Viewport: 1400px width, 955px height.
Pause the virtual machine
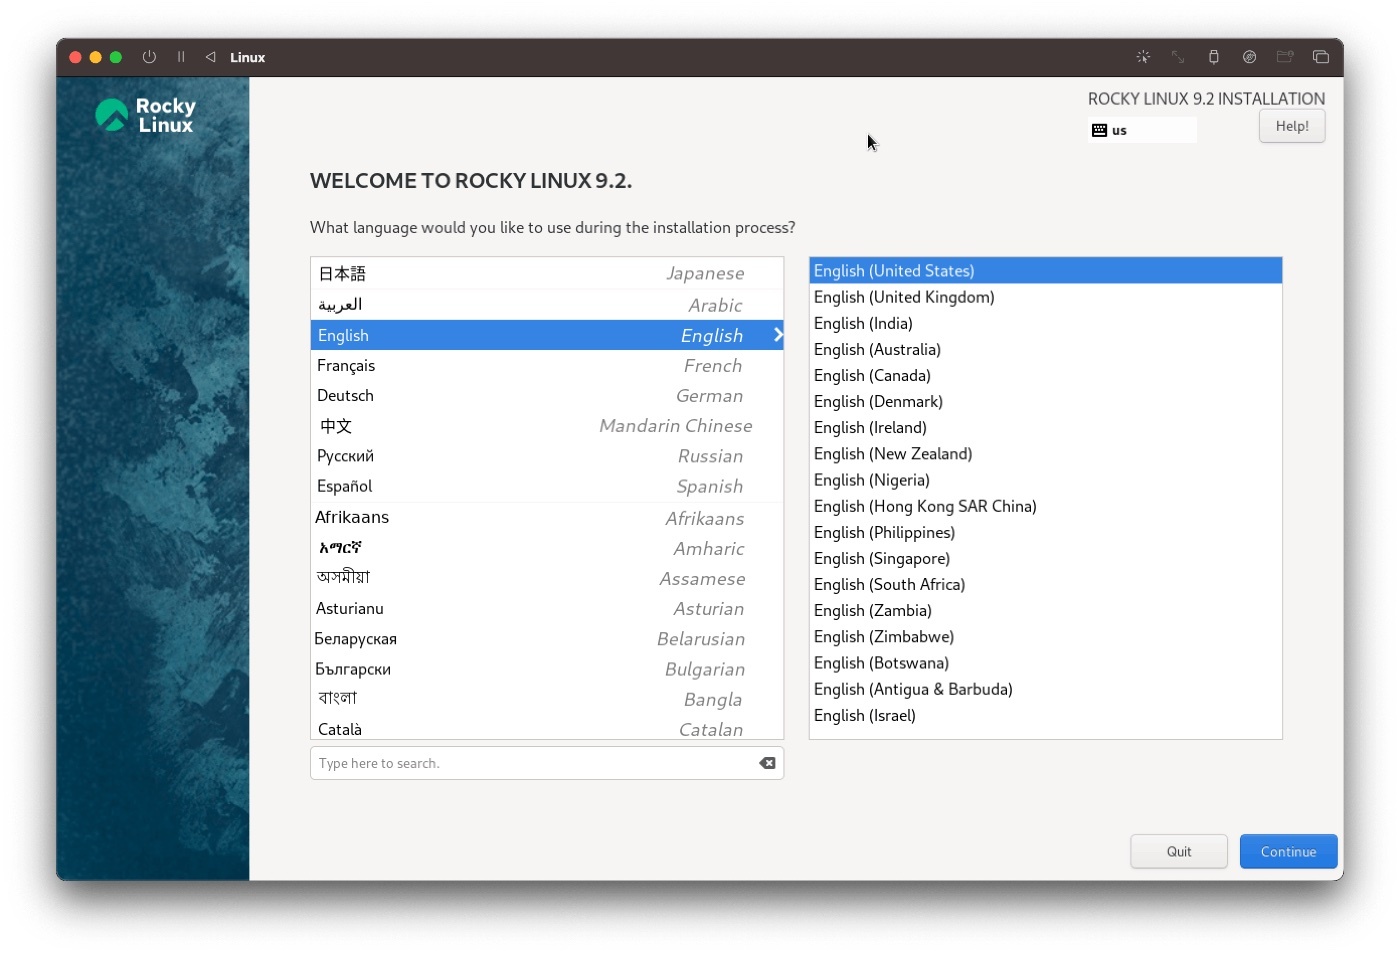click(x=181, y=57)
